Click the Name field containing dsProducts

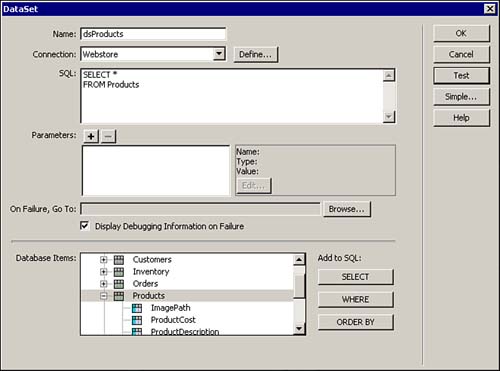coord(153,34)
